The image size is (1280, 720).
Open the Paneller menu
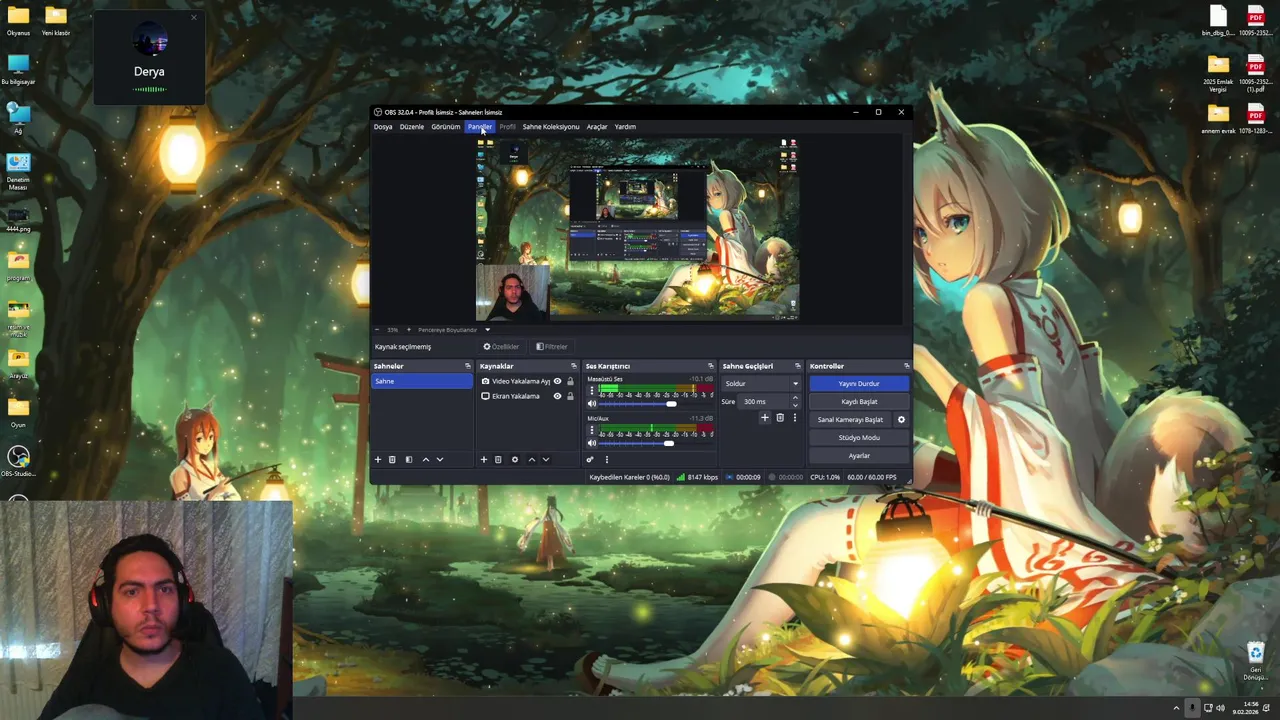[x=480, y=127]
